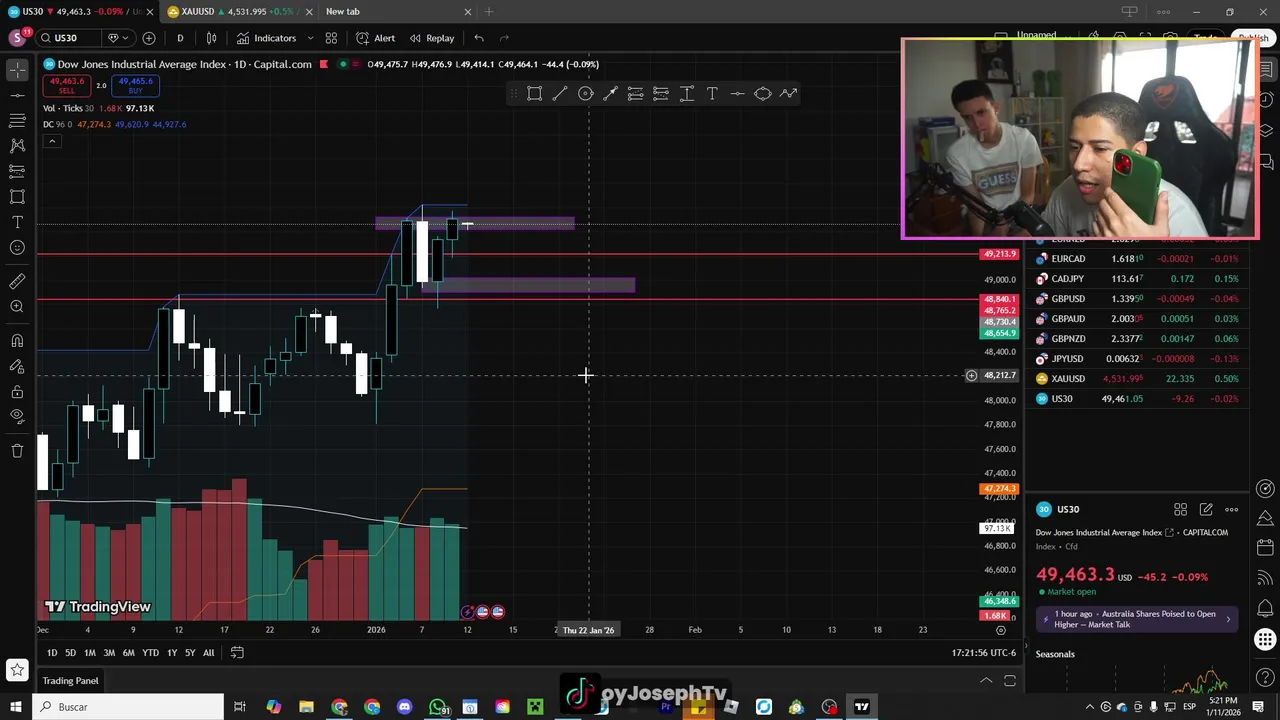Open favorites star at sidebar bottom

point(17,670)
